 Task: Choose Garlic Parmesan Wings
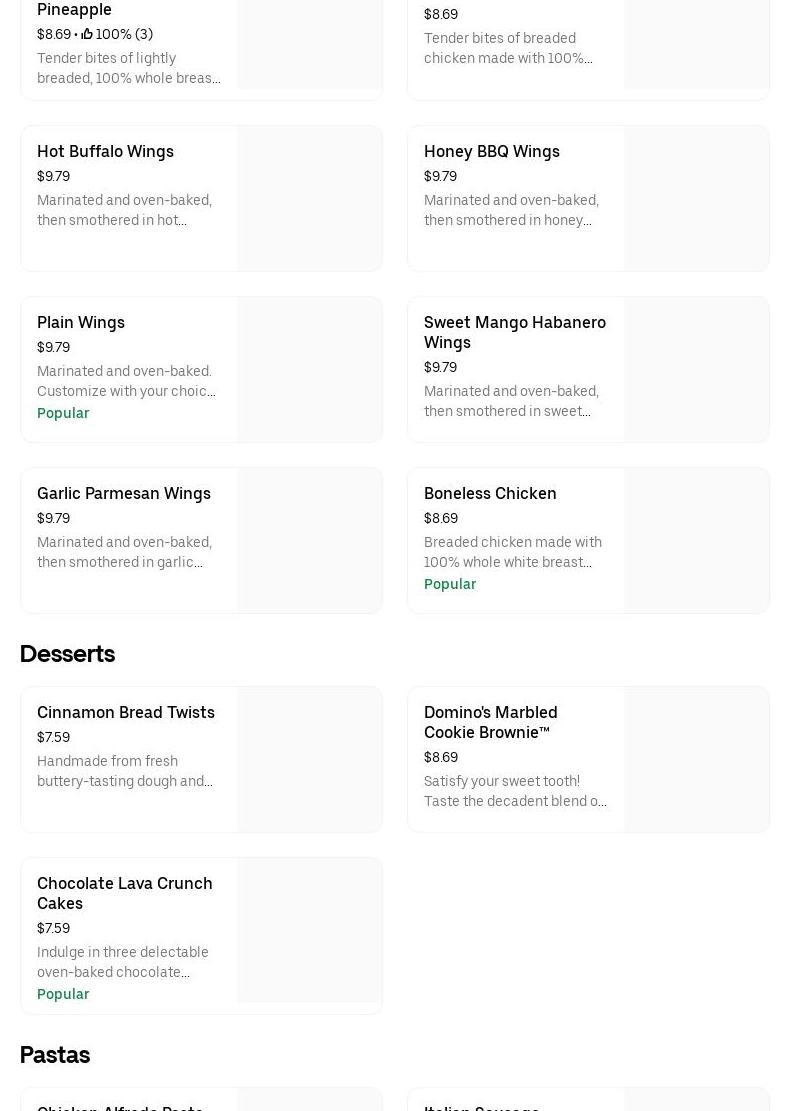click(x=124, y=493)
